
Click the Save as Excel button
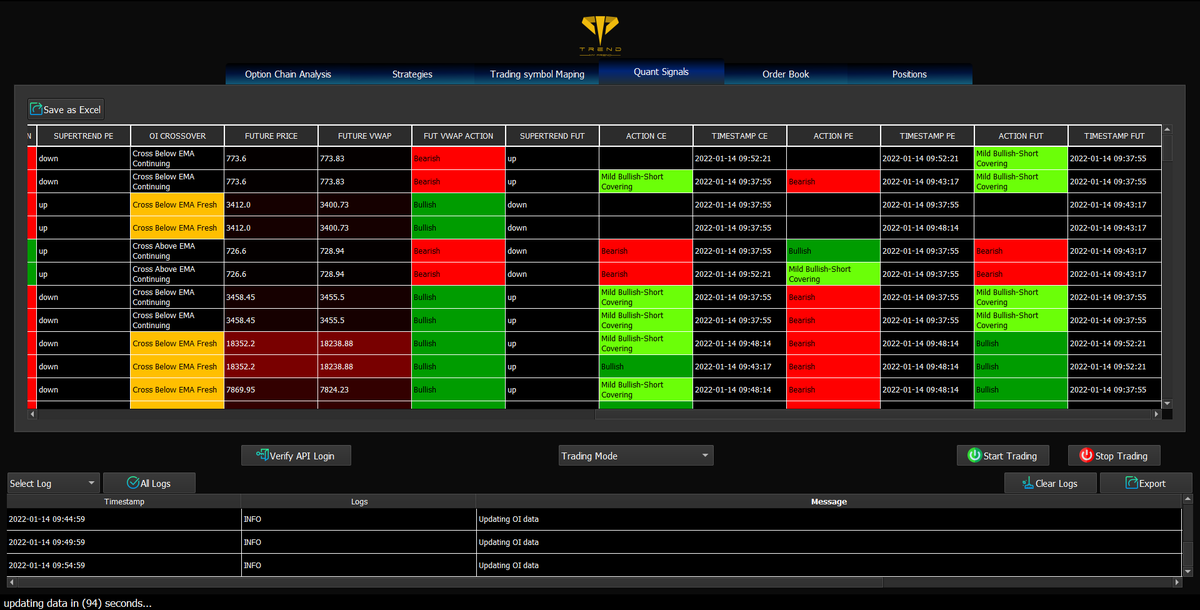tap(66, 109)
